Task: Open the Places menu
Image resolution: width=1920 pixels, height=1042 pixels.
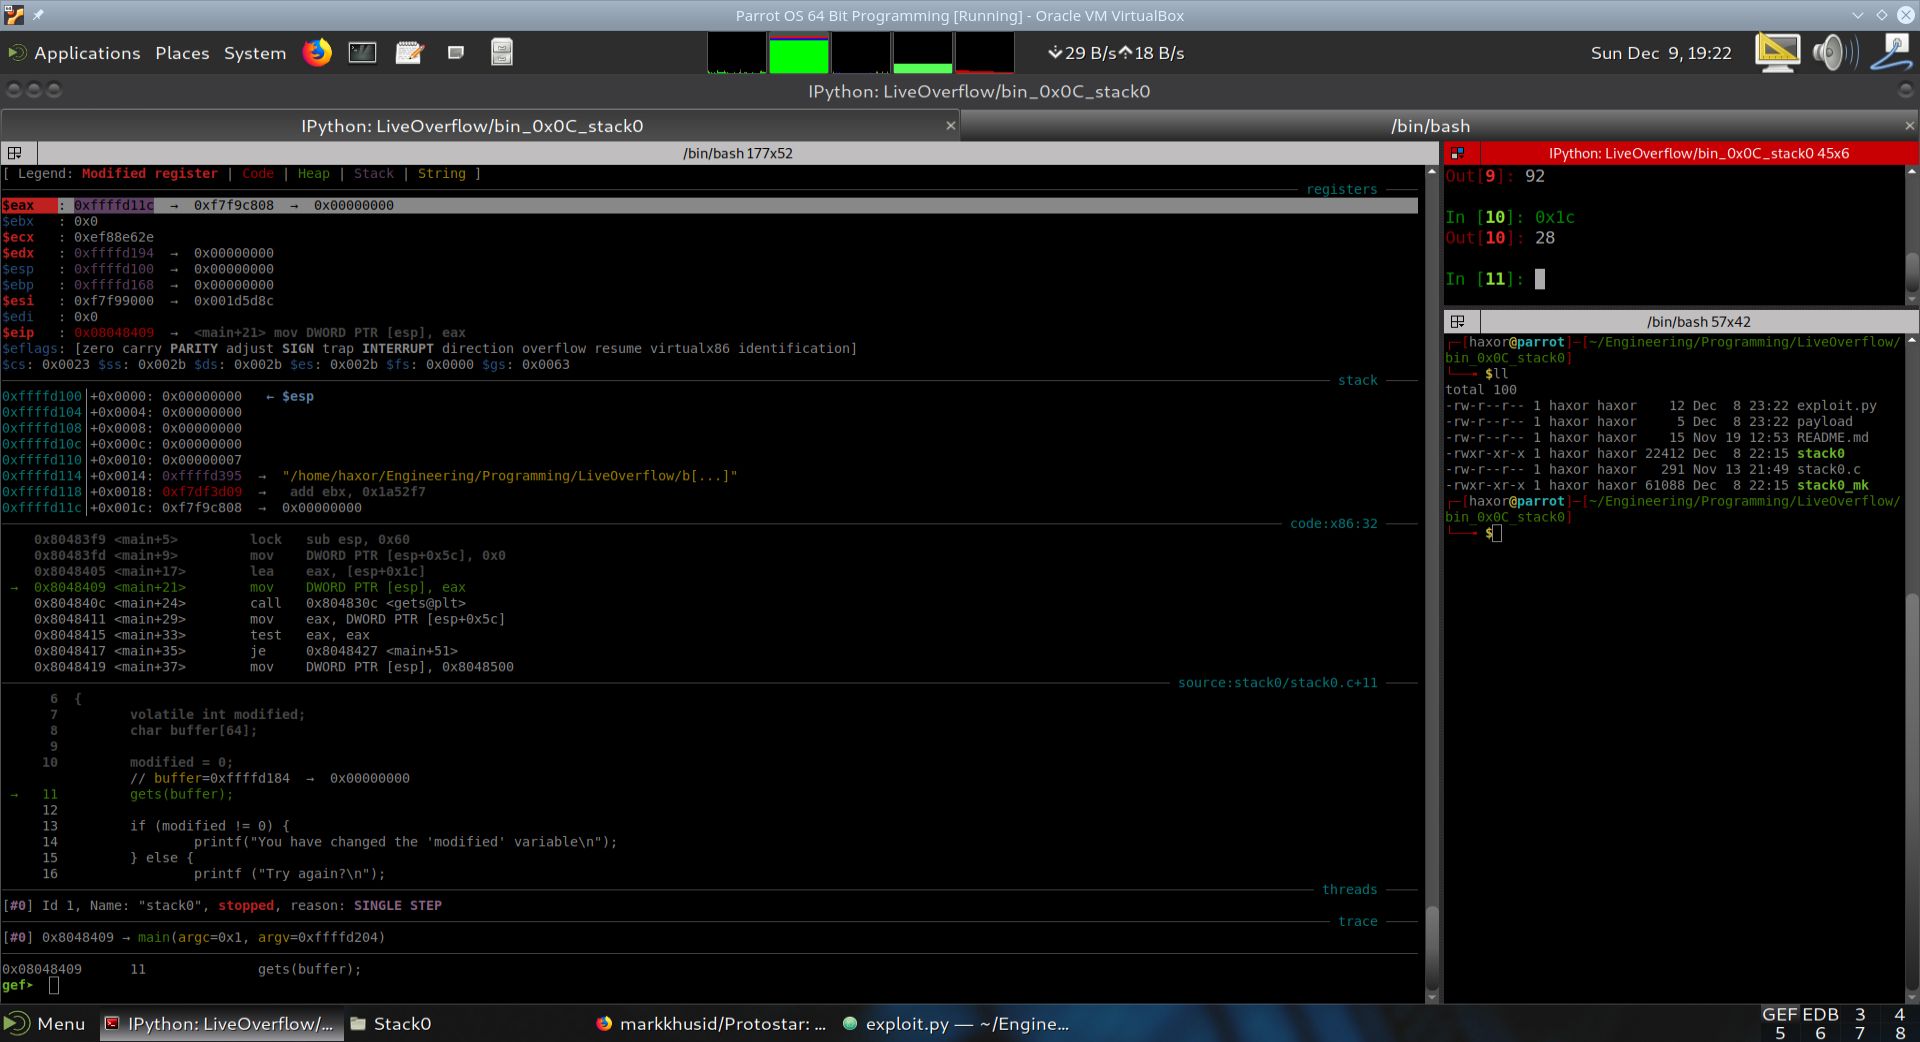Action: point(182,53)
